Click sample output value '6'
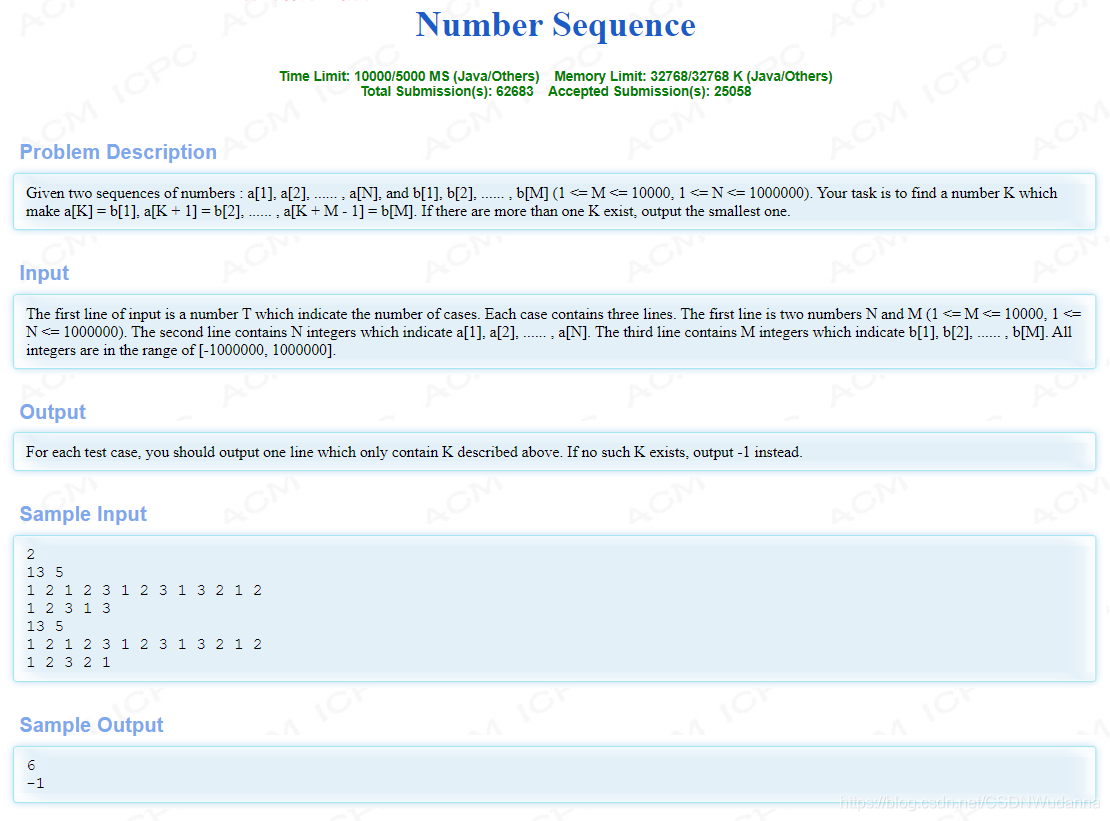 (30, 765)
